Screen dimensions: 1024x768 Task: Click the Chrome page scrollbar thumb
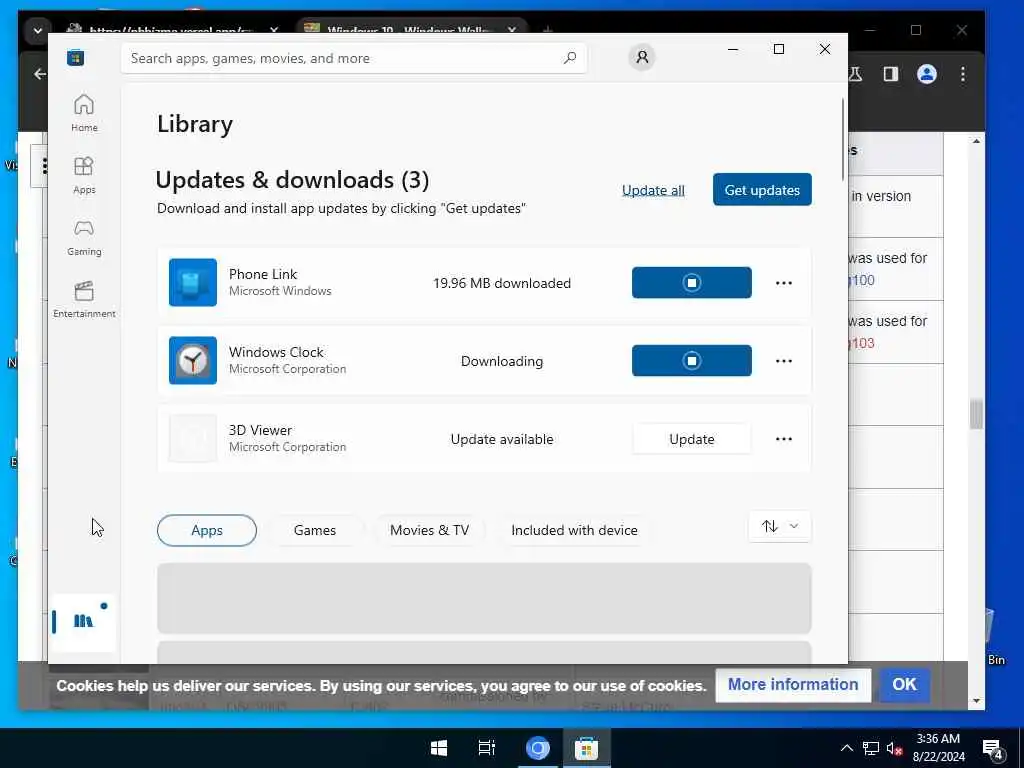pyautogui.click(x=976, y=414)
